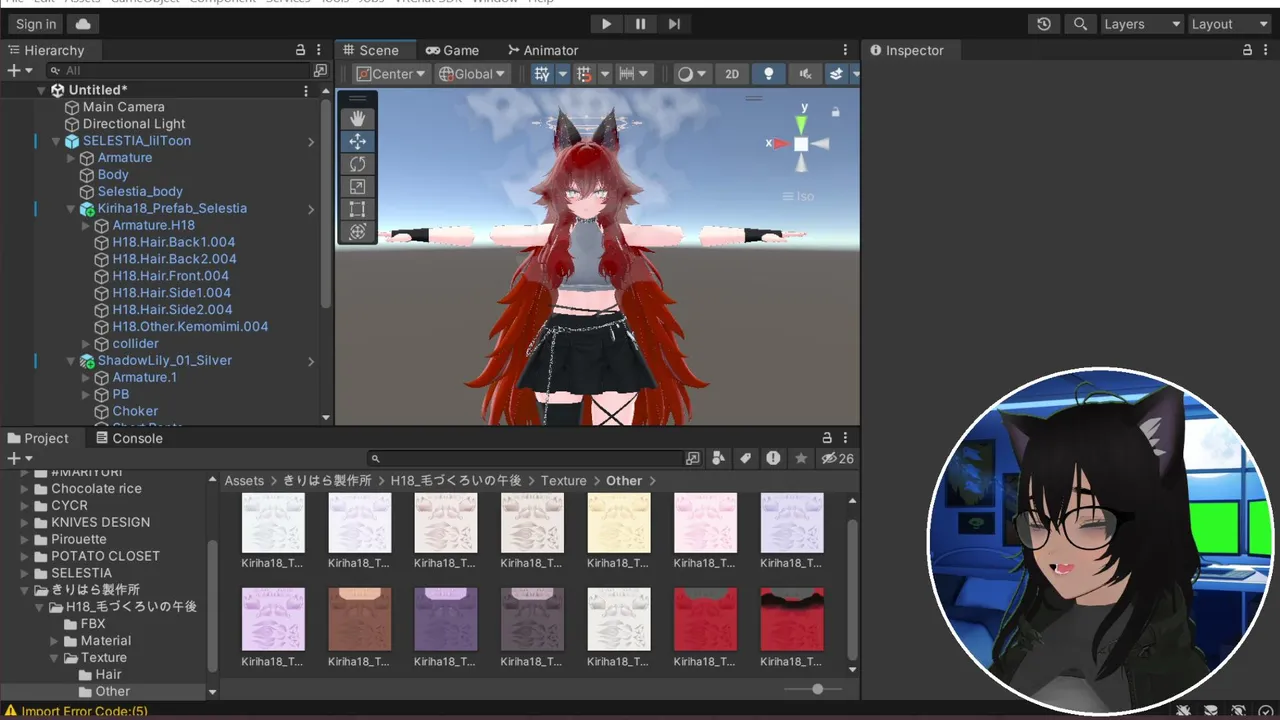Viewport: 1280px width, 720px height.
Task: Click Search by Type icon in Project
Action: pos(718,458)
